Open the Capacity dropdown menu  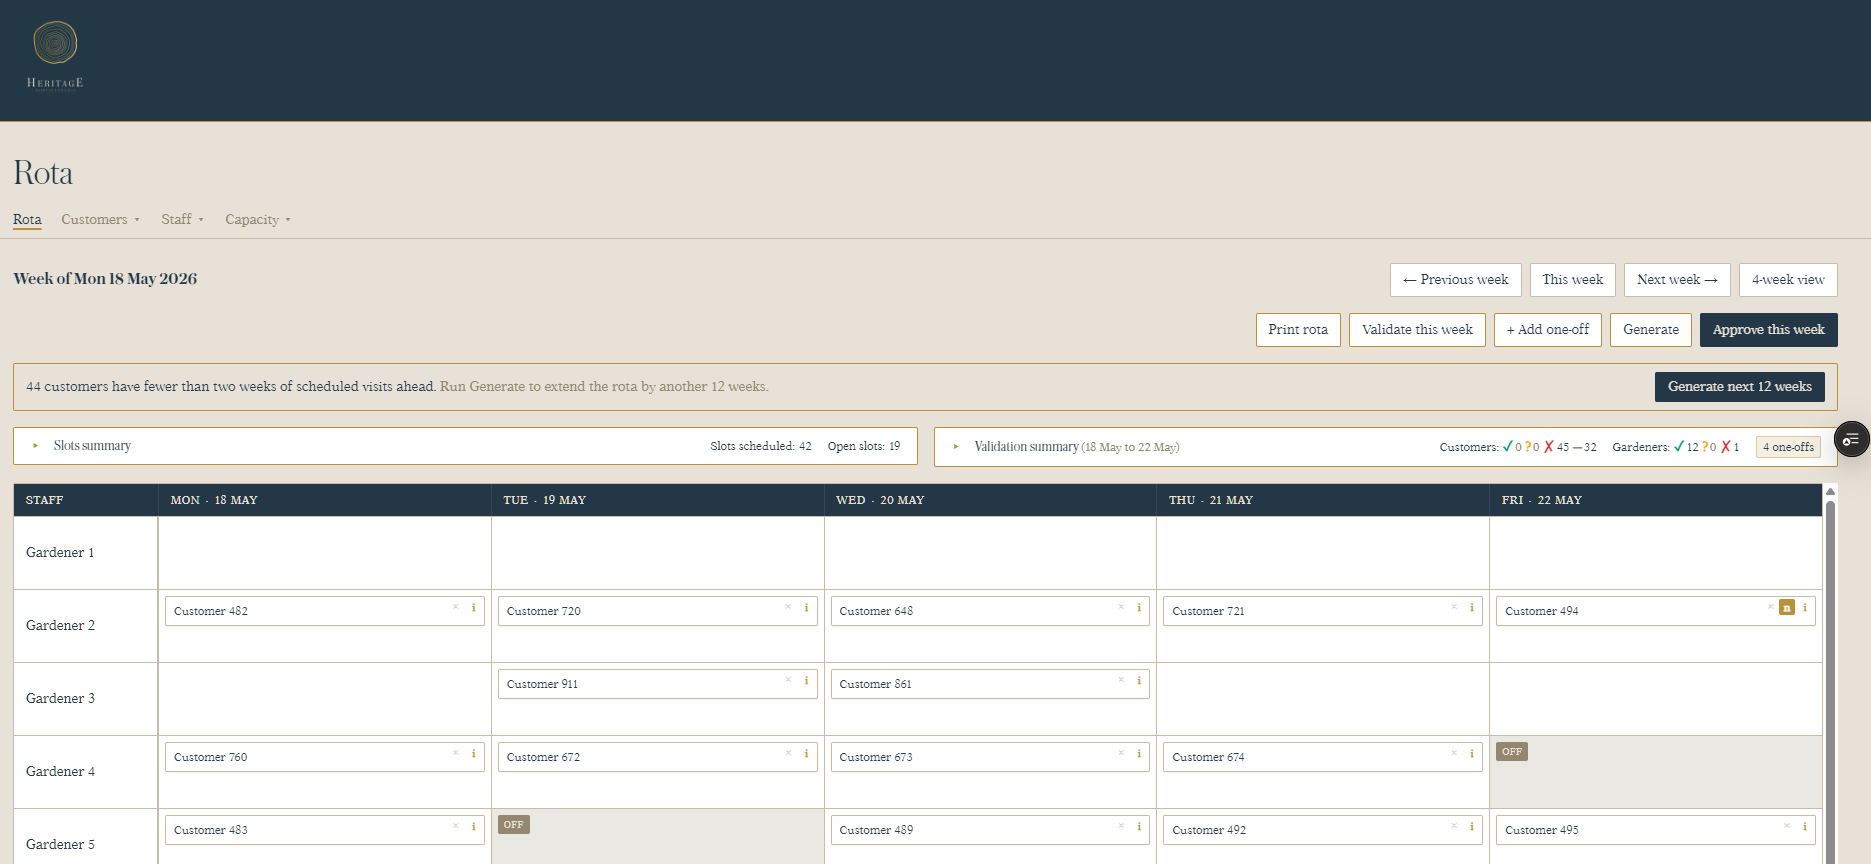pos(258,220)
